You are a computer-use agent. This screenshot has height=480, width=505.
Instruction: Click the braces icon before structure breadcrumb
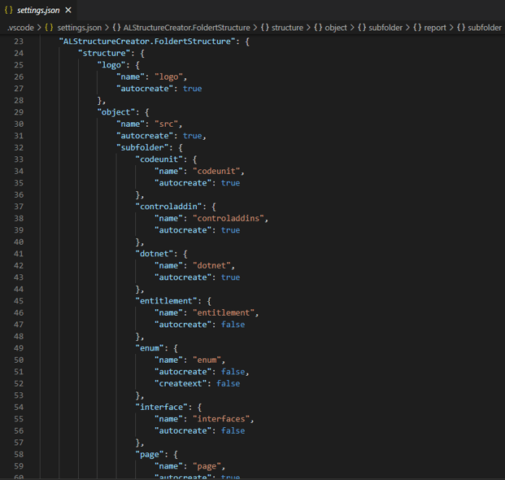[265, 28]
